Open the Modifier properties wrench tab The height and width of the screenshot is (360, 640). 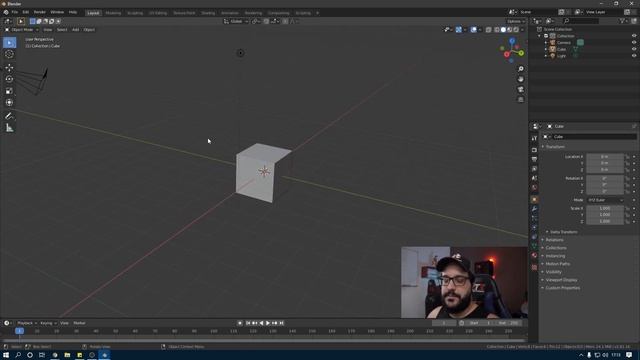(534, 209)
